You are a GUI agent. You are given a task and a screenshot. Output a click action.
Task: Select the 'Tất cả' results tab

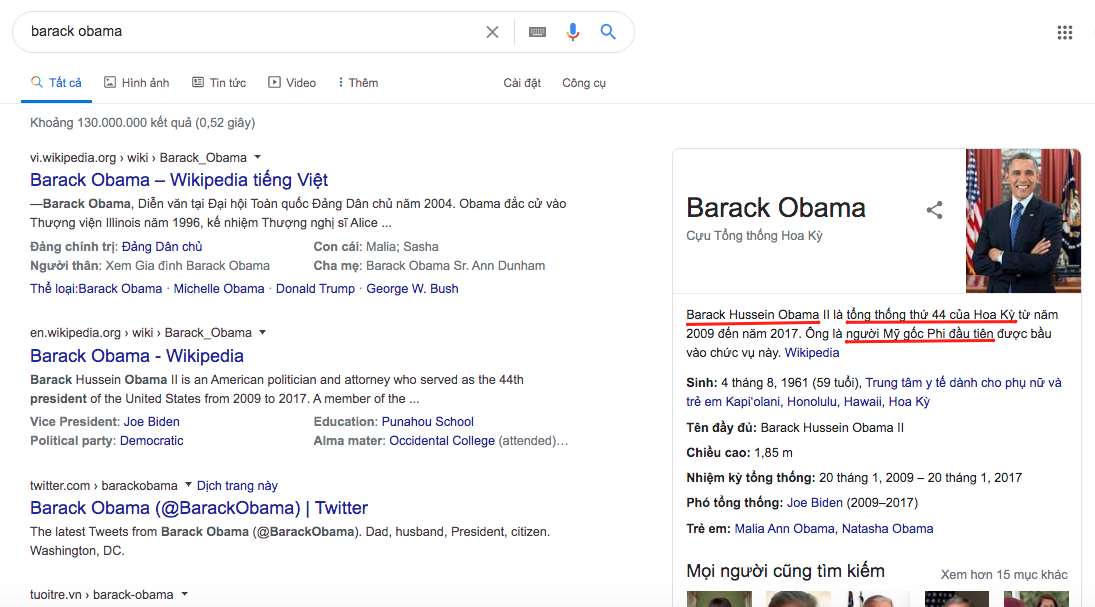[x=57, y=82]
